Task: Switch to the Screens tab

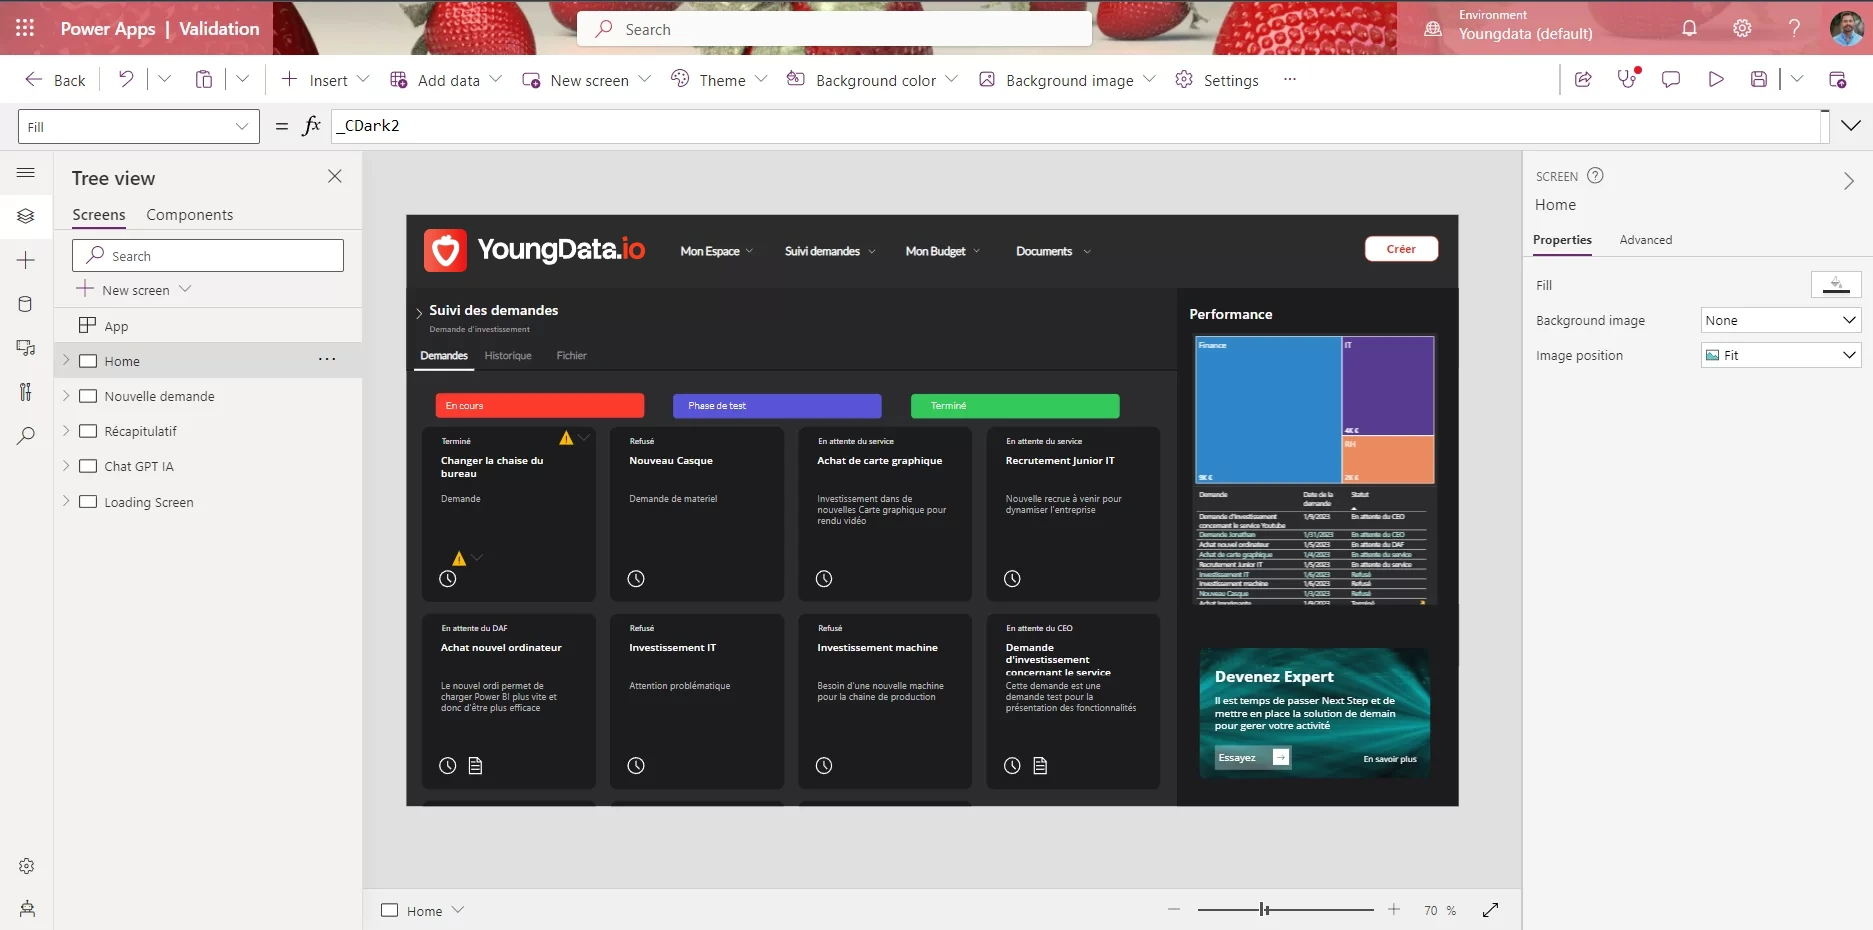Action: pyautogui.click(x=99, y=214)
